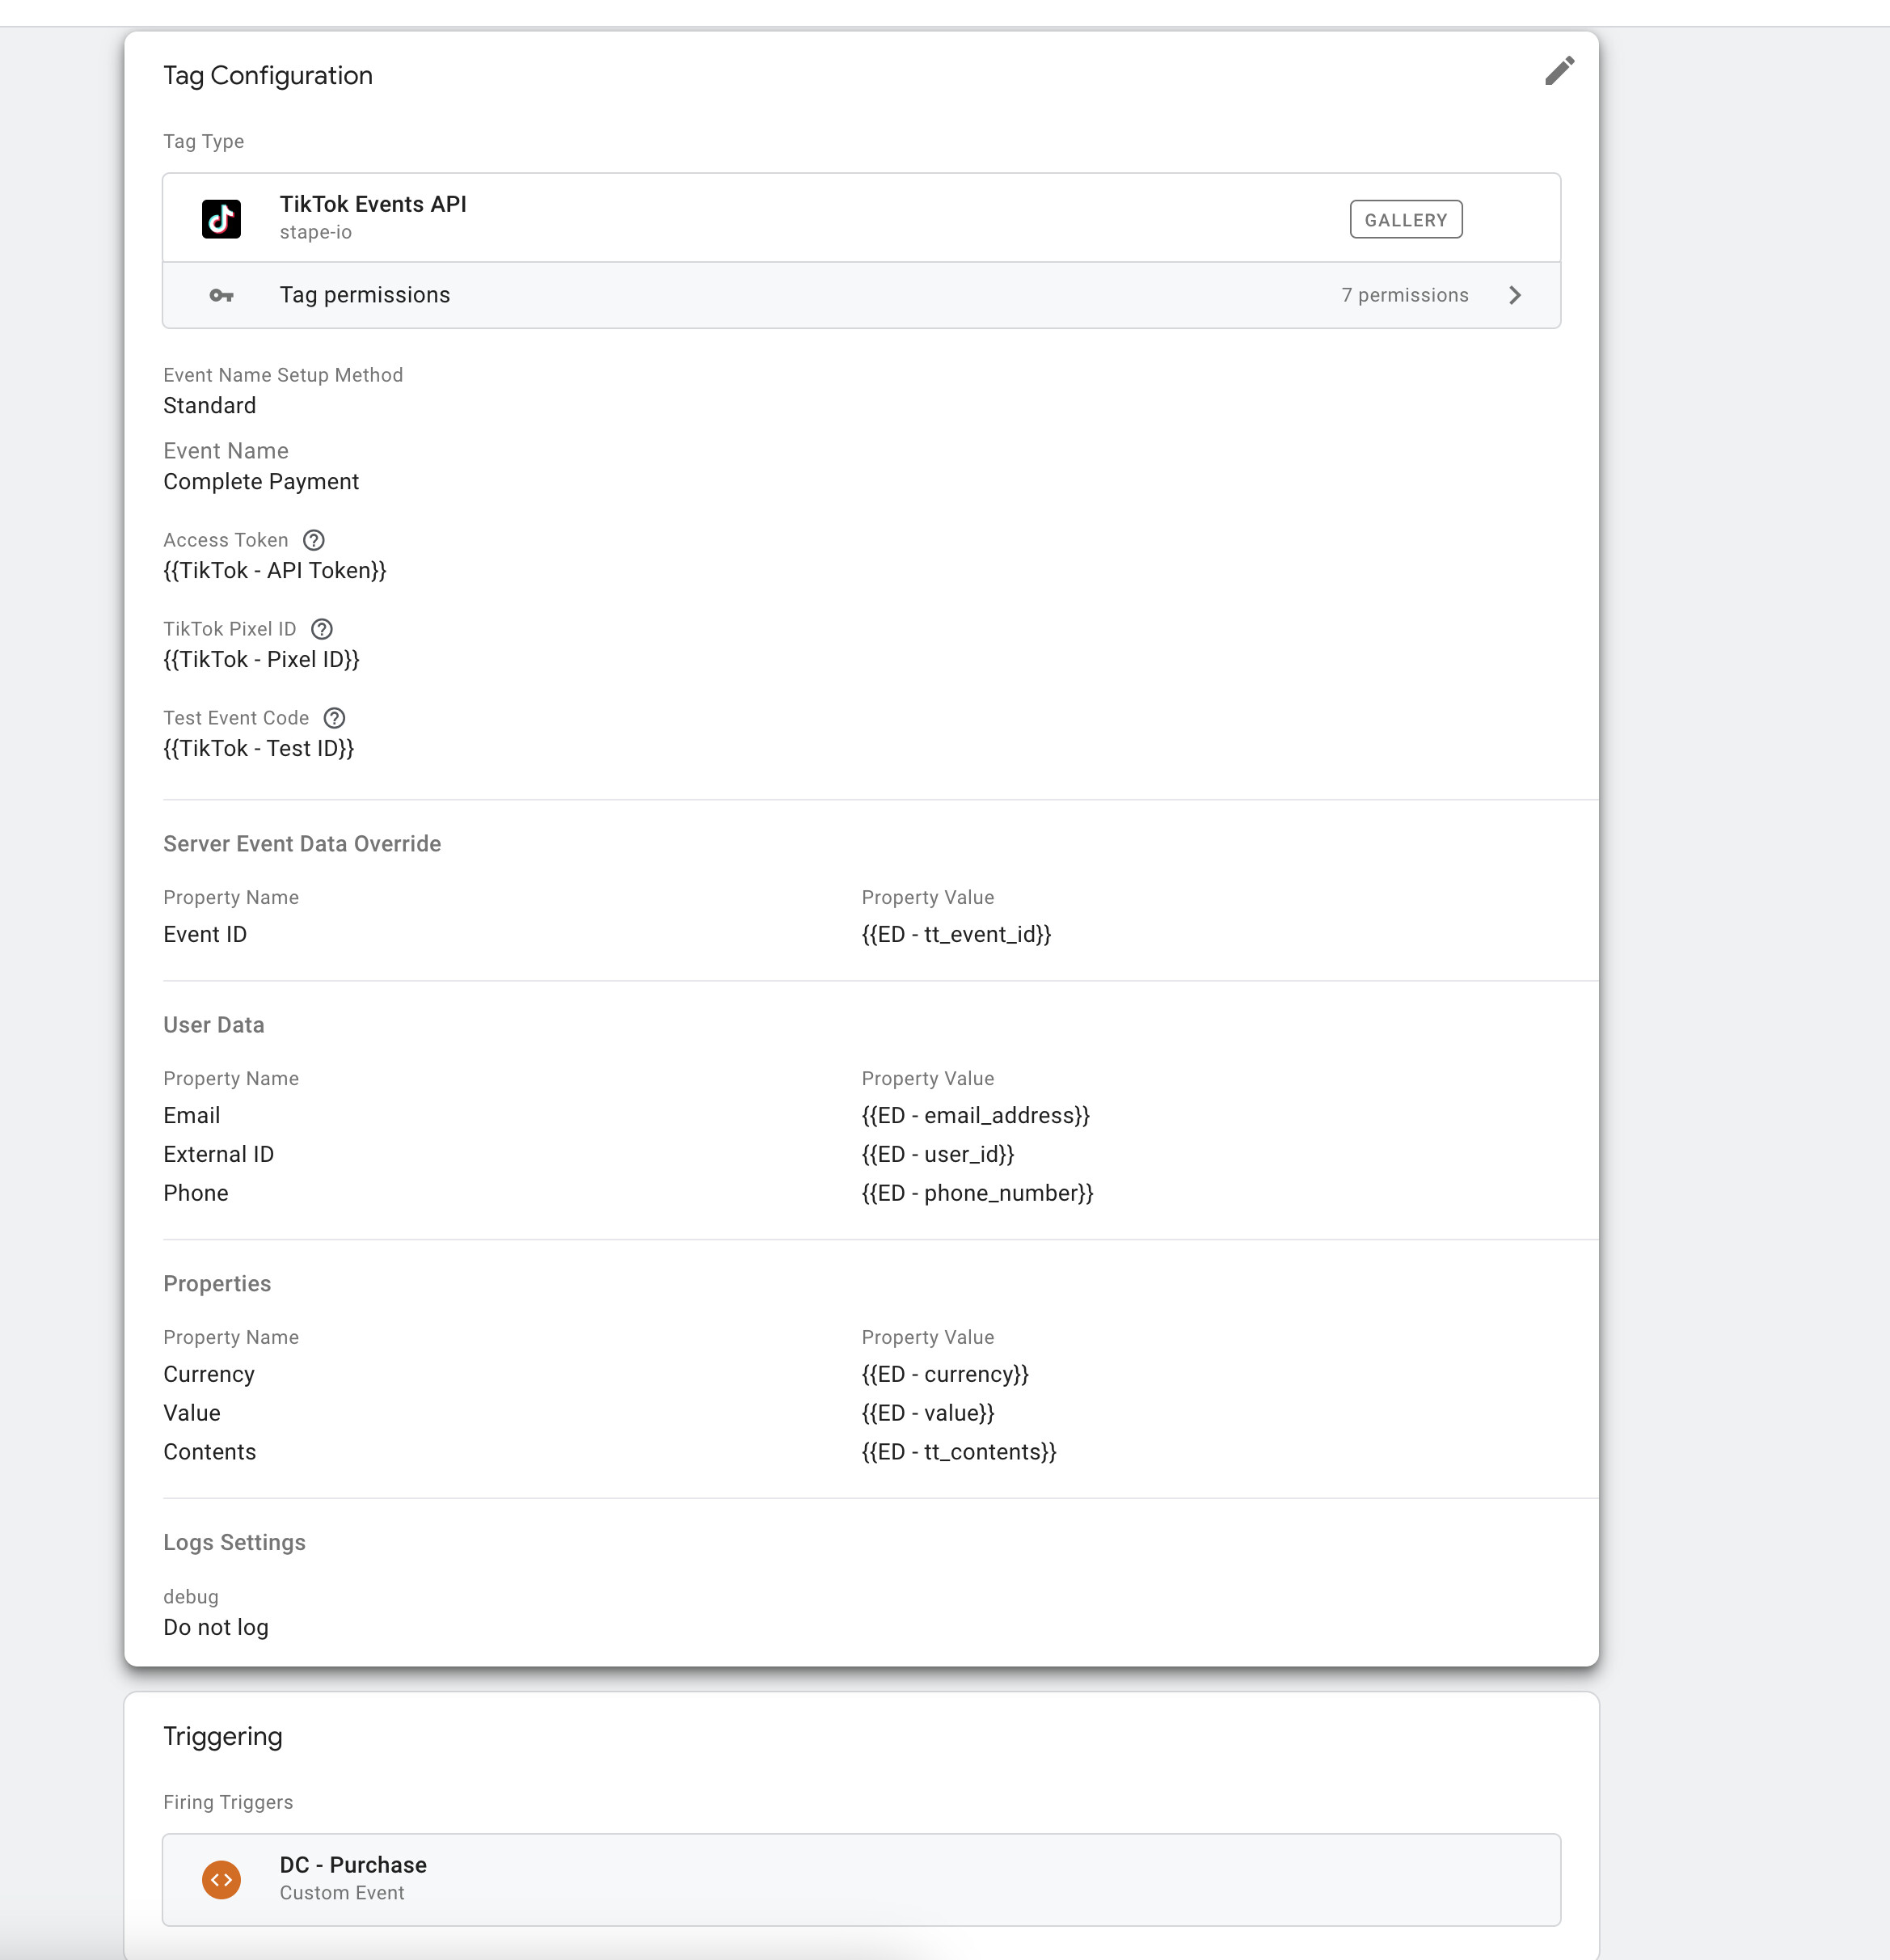Click the Do not log debug setting

[216, 1627]
